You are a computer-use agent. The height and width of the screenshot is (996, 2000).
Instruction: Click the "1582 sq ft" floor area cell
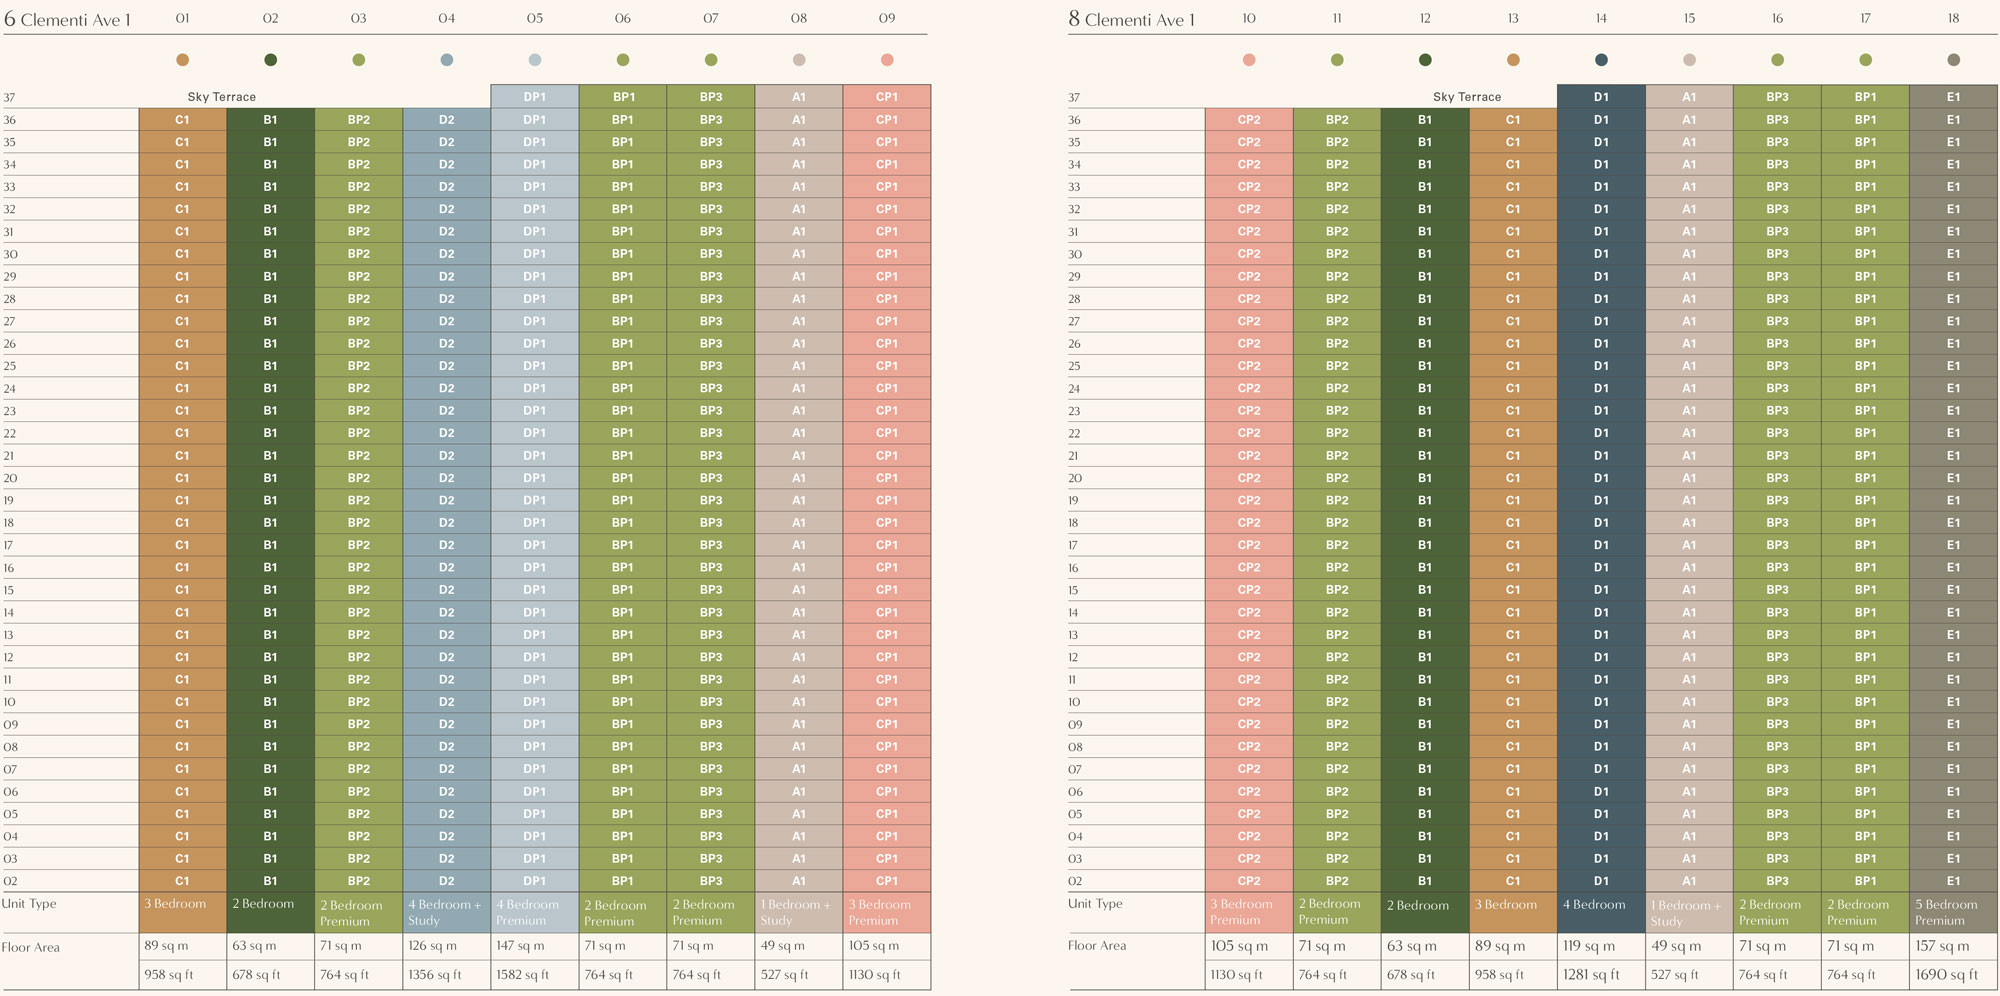click(x=535, y=975)
